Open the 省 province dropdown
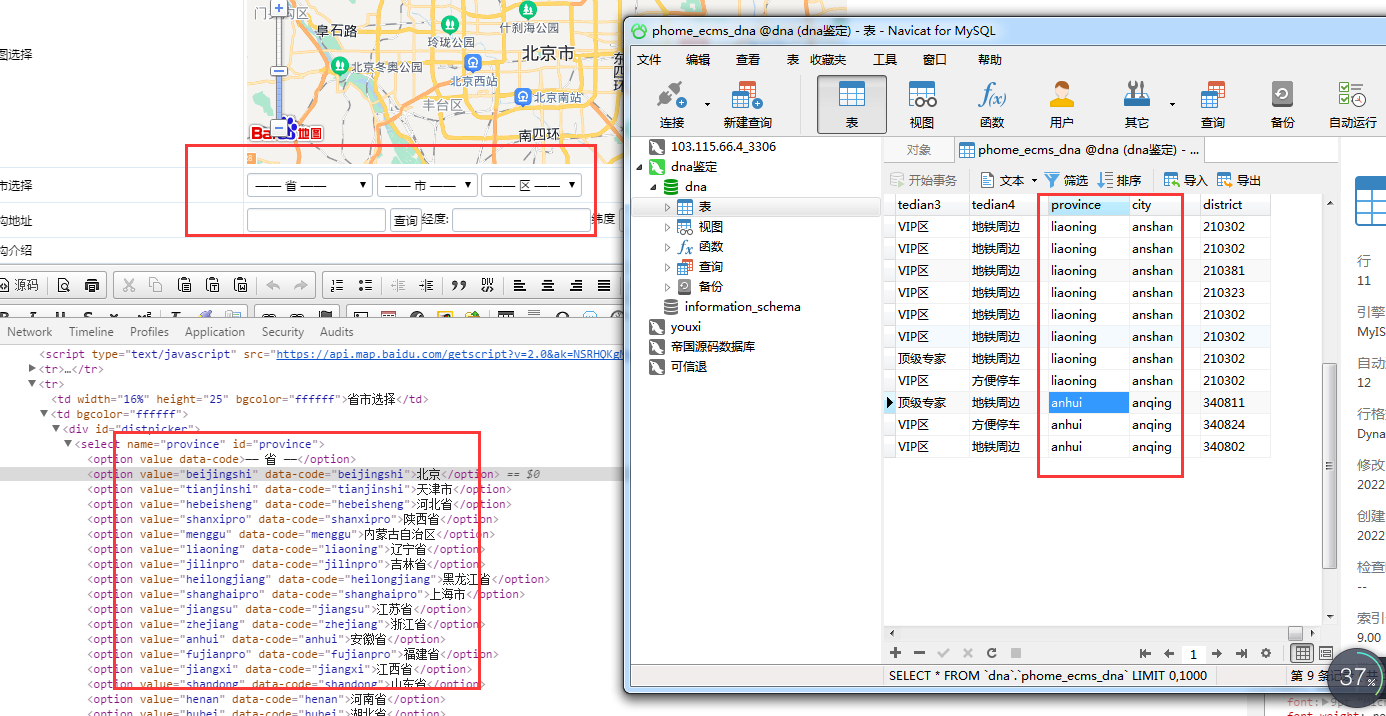This screenshot has height=716, width=1386. pyautogui.click(x=310, y=185)
